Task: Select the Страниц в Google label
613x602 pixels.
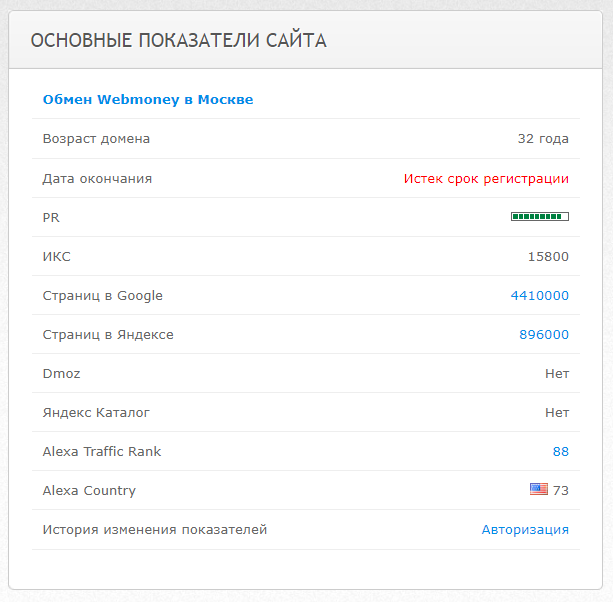Action: 102,296
